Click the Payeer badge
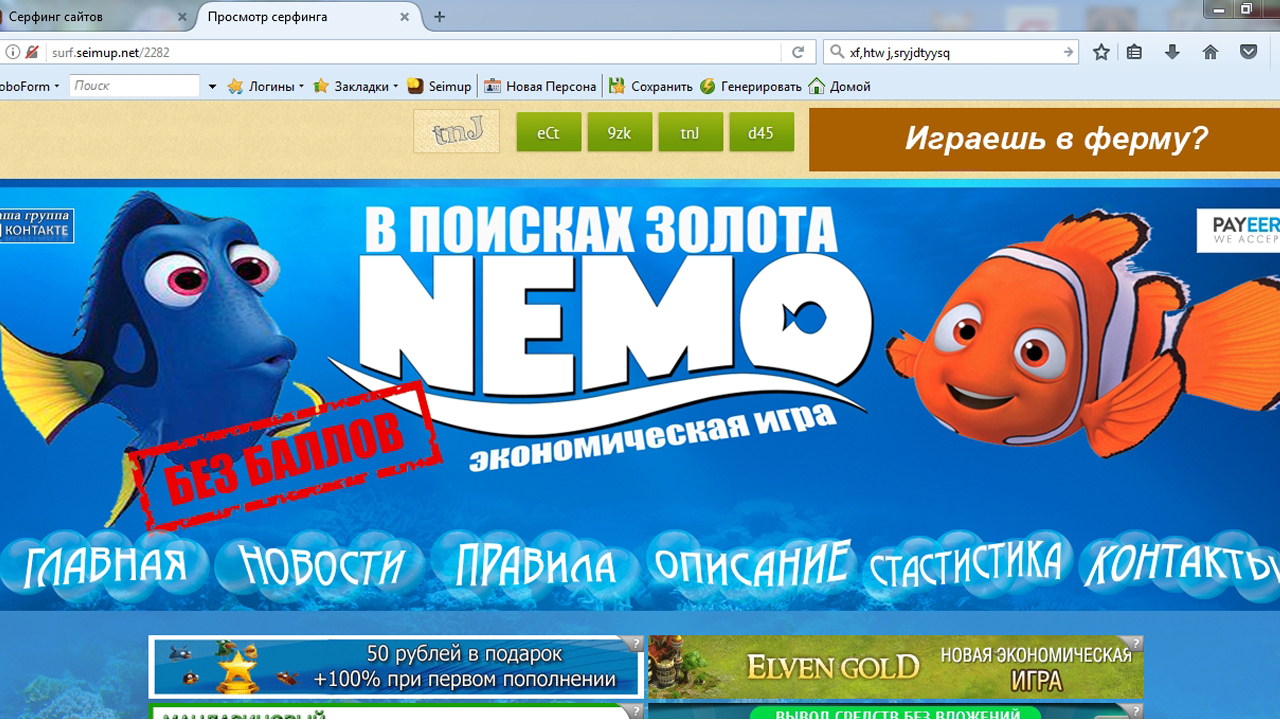 point(1238,230)
